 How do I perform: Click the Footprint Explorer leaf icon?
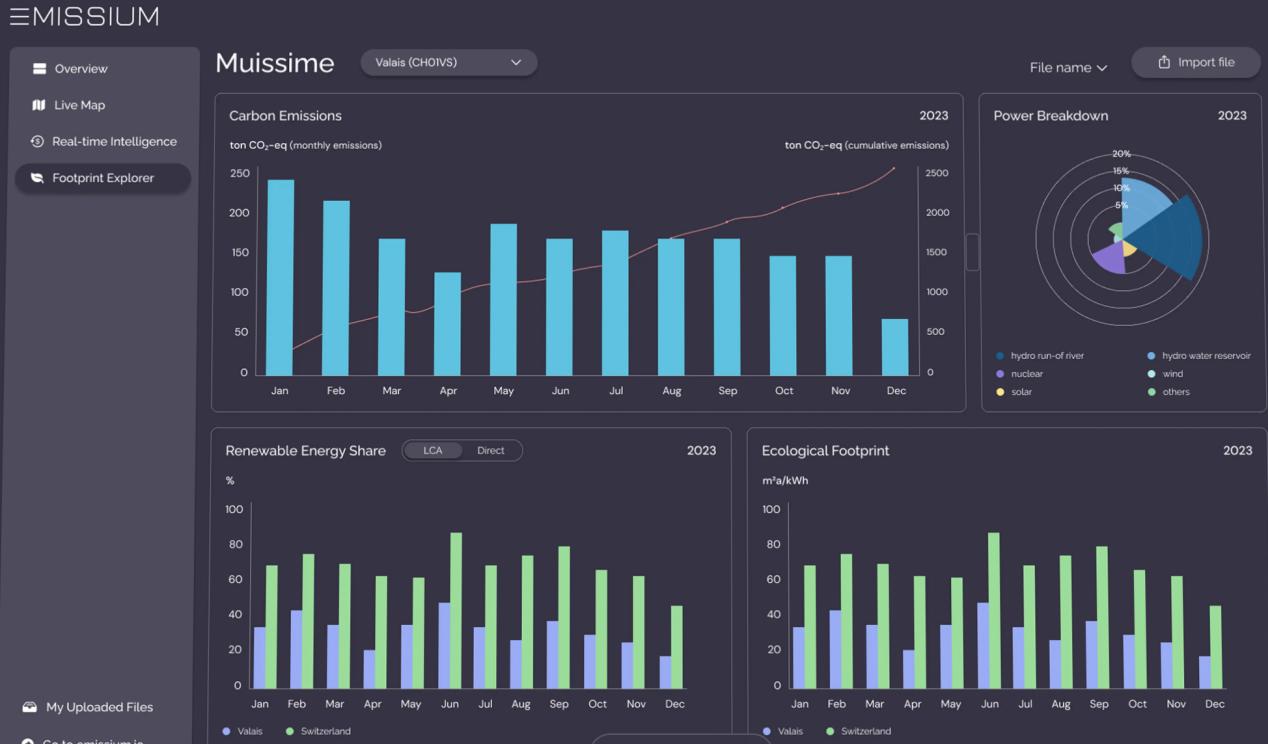[x=37, y=178]
